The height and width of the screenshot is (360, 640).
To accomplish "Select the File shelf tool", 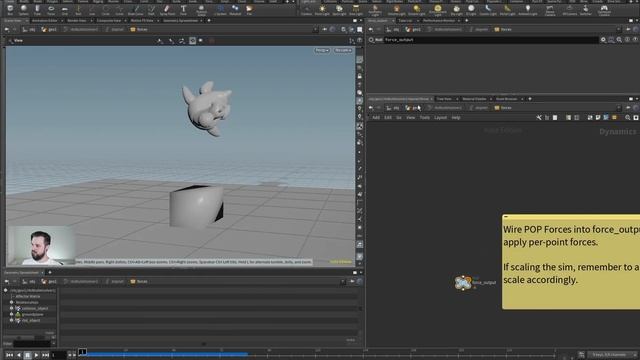I will coord(249,9).
